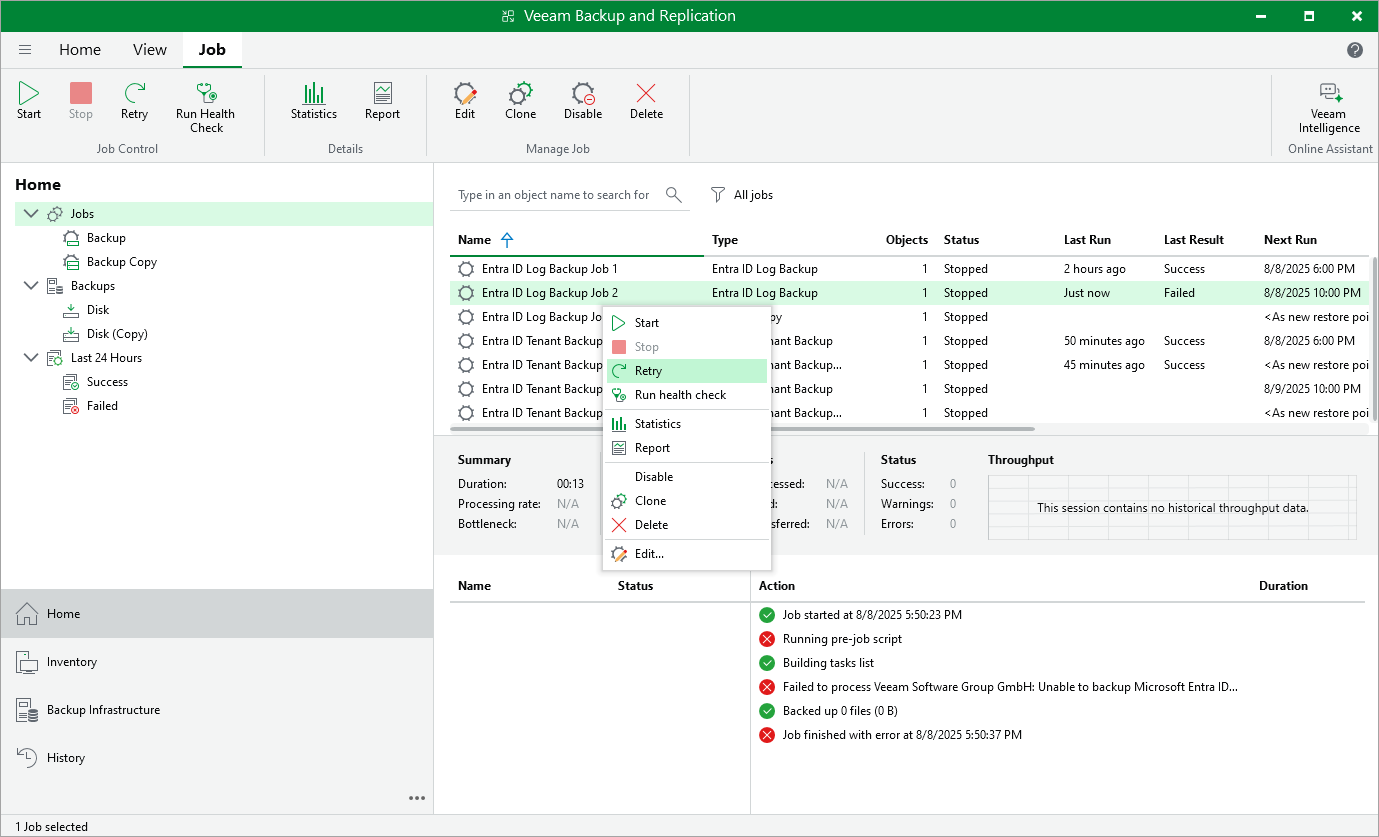This screenshot has height=837, width=1379.
Task: Open the Report ribbon button
Action: pyautogui.click(x=382, y=101)
